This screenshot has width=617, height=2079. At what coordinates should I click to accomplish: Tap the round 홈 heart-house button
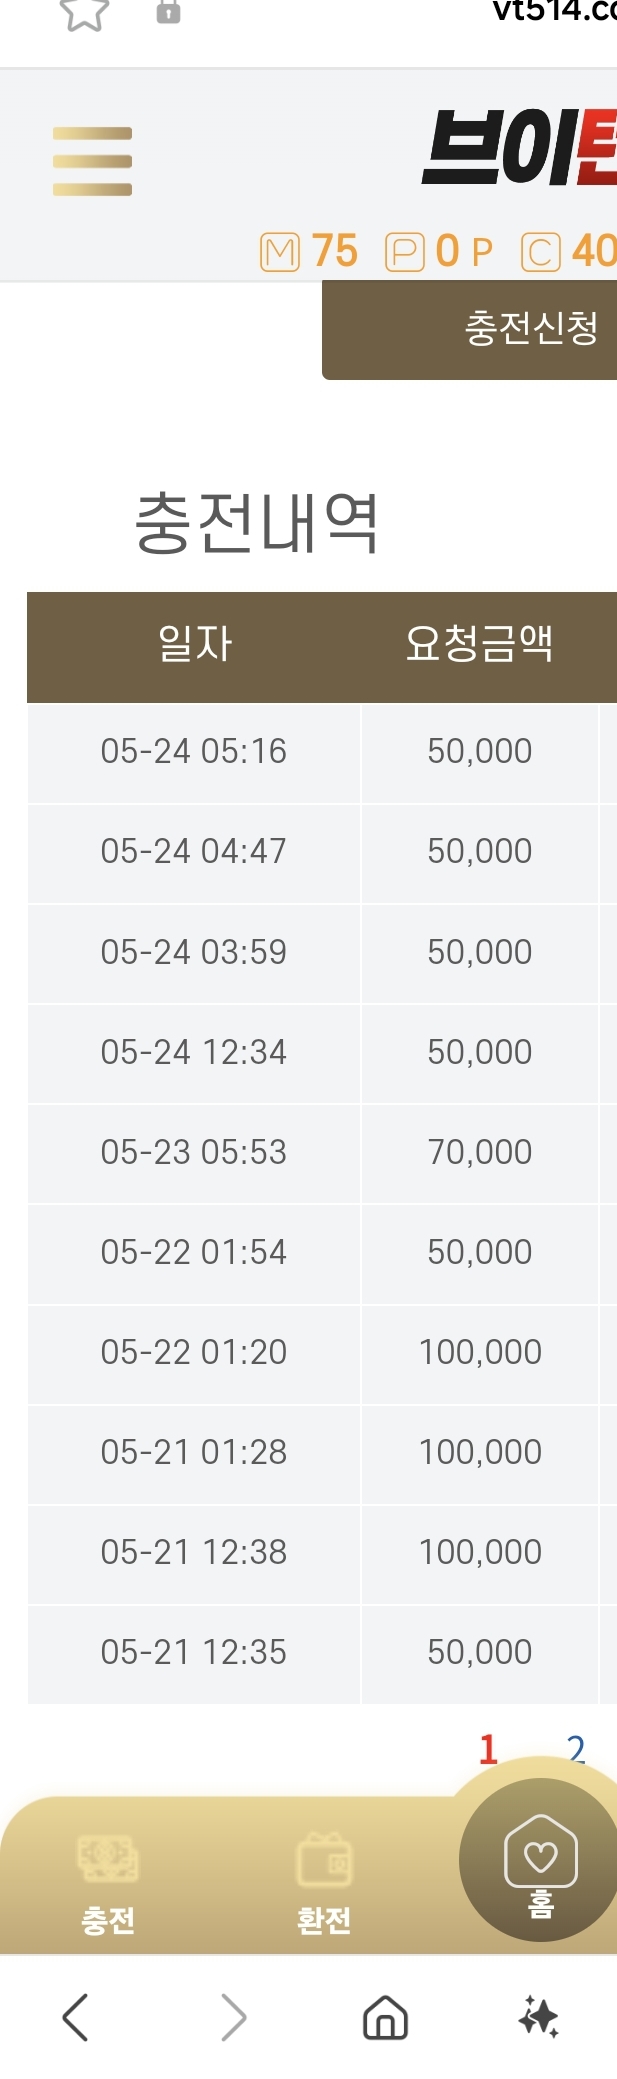pyautogui.click(x=540, y=1860)
